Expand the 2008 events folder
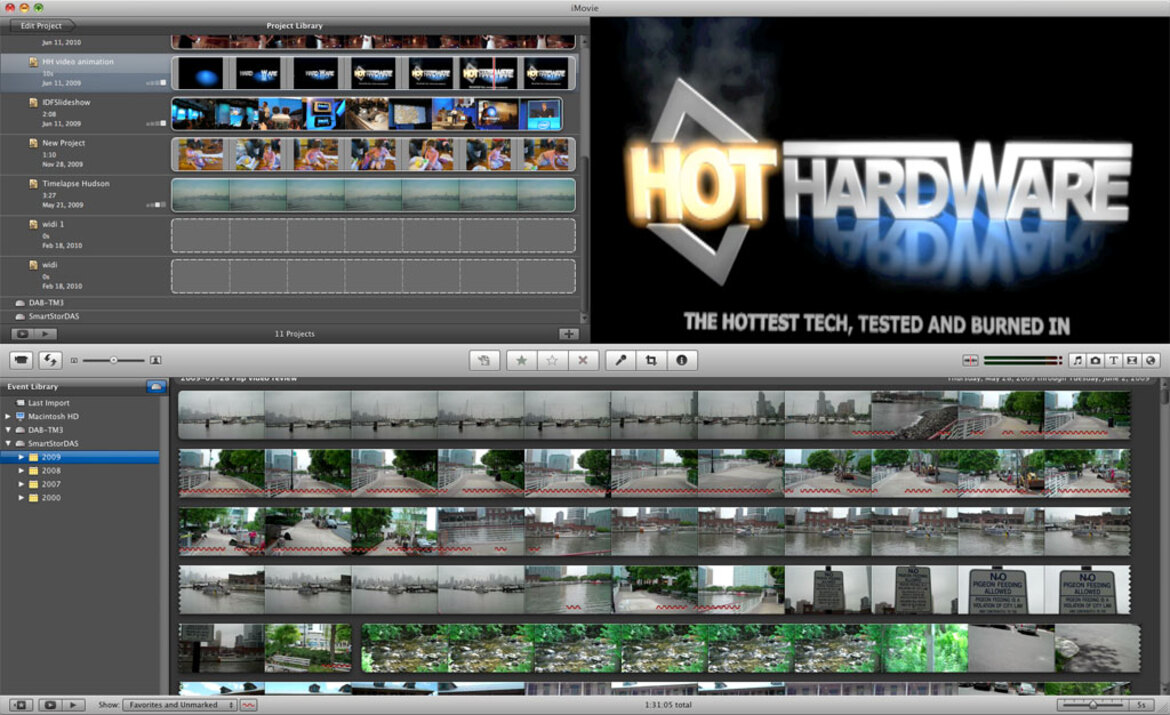 (21, 470)
